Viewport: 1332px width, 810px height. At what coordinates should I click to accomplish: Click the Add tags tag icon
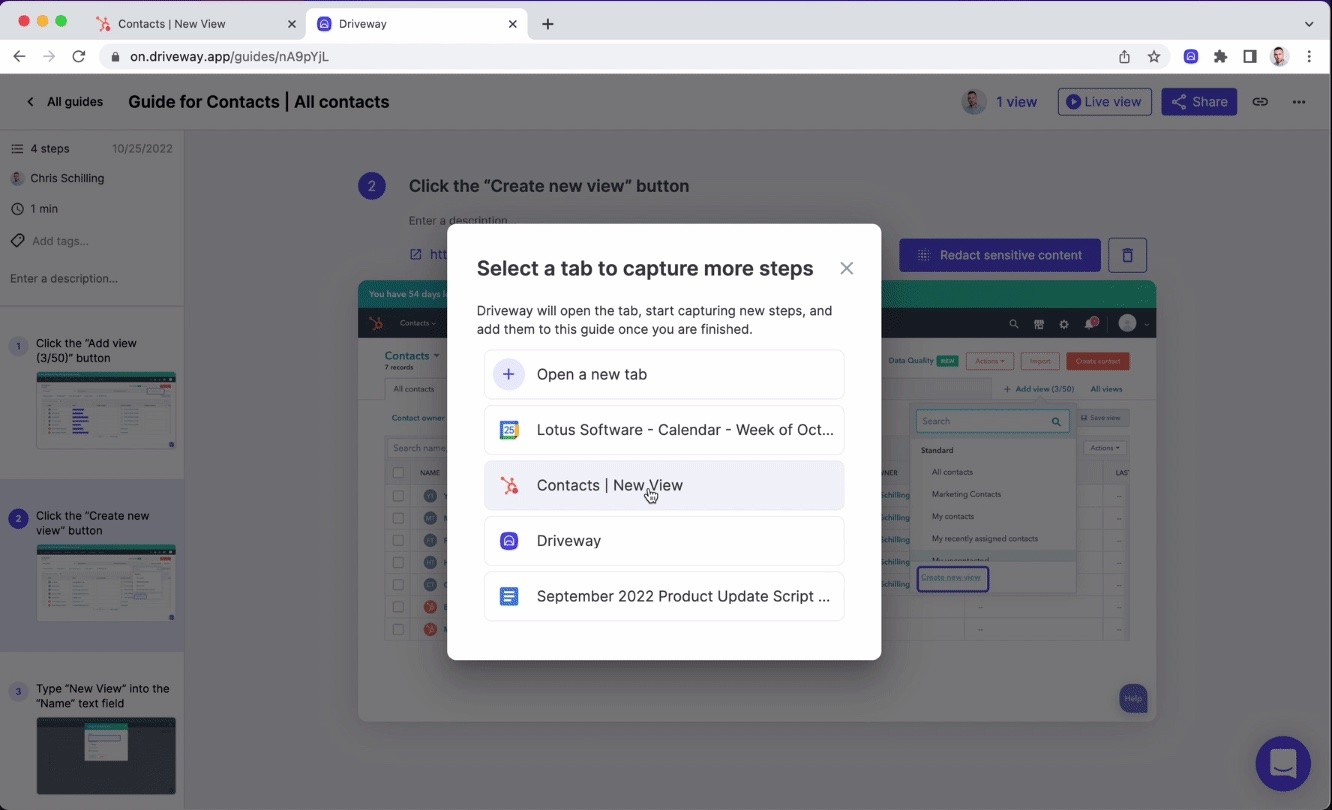pos(17,241)
